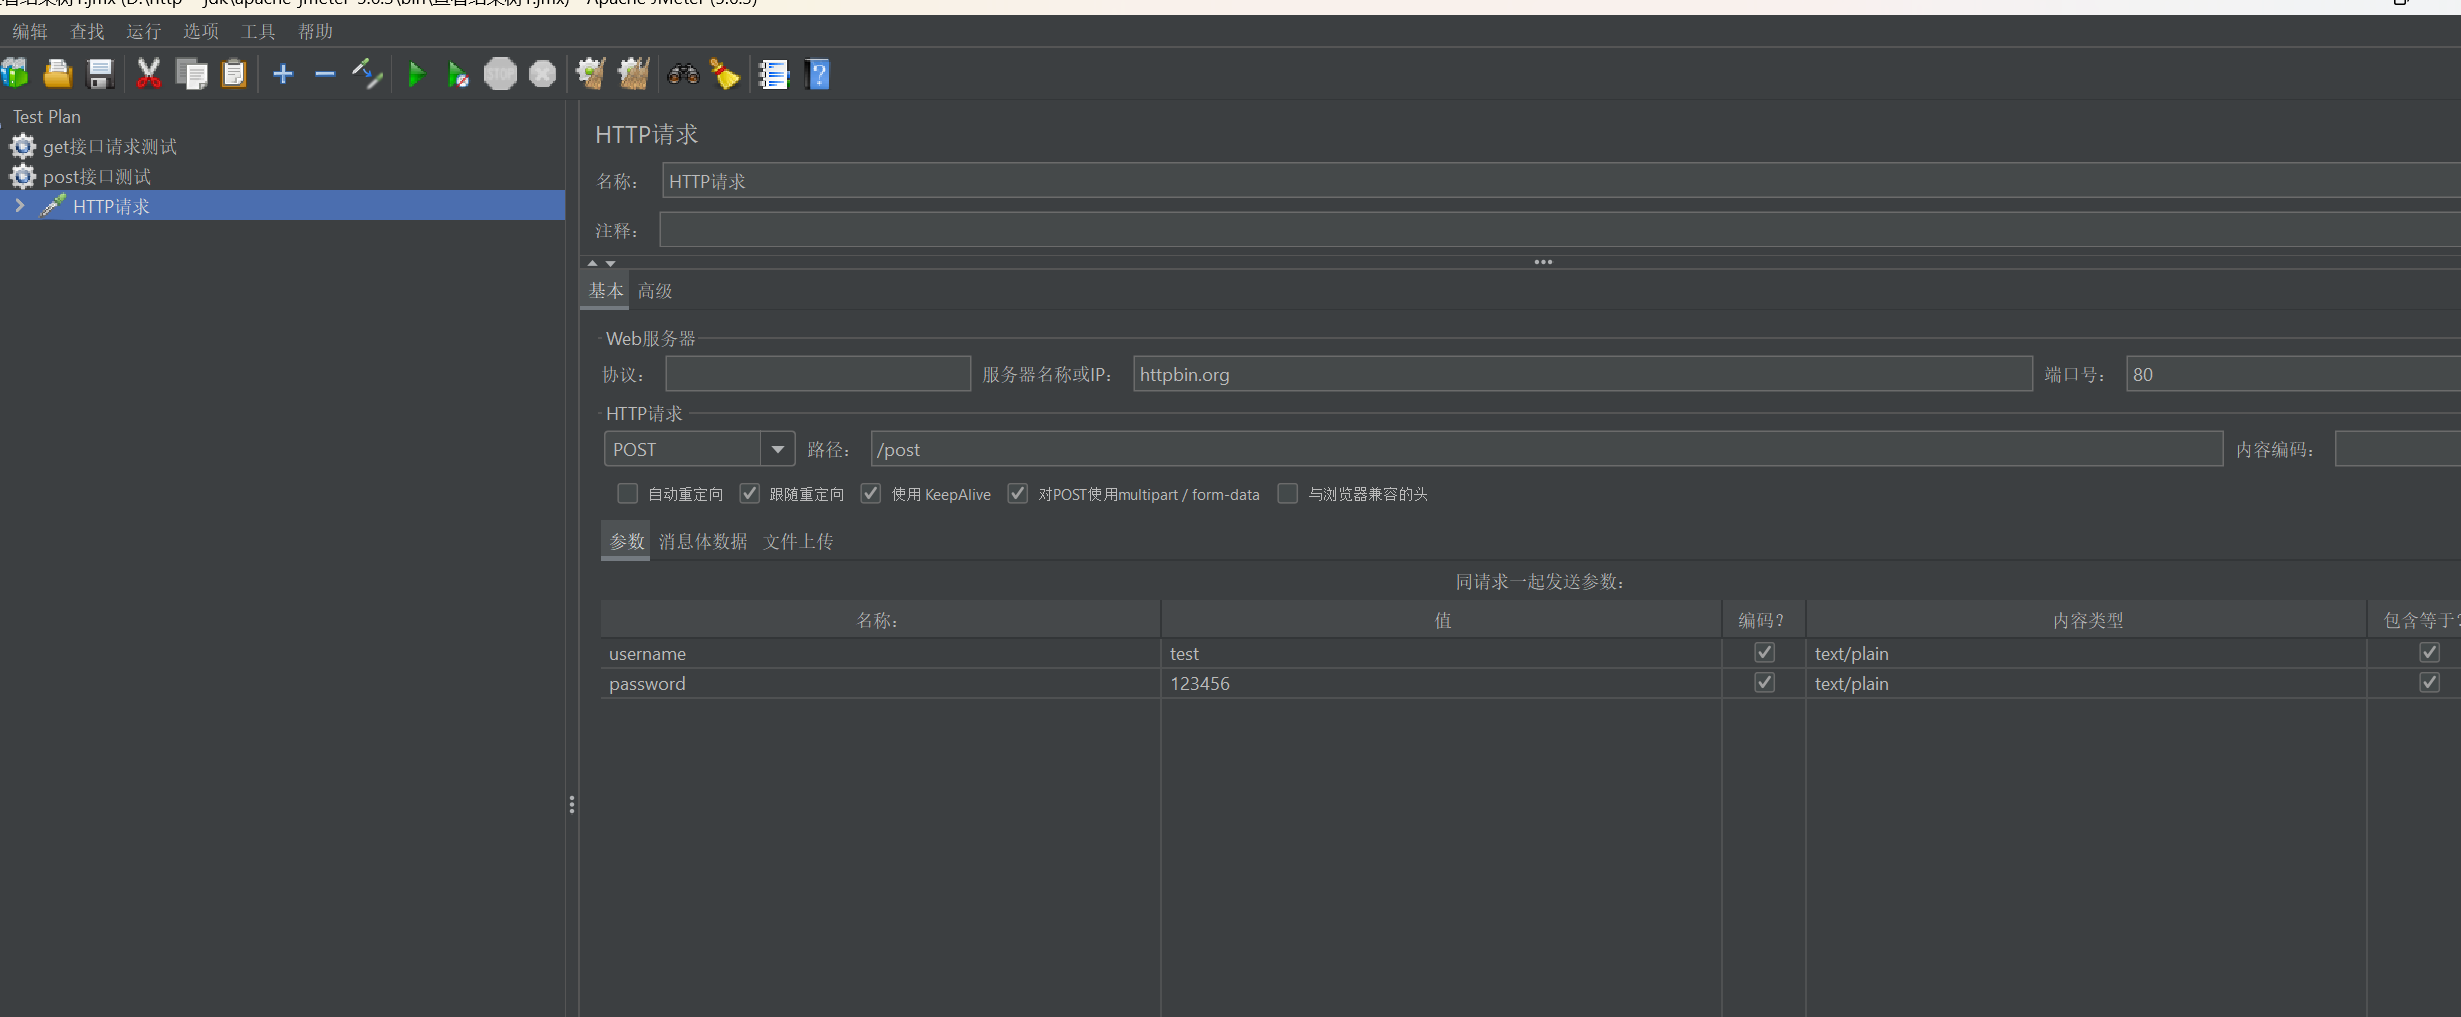Screen dimensions: 2461x1017
Task: Click the Reset Search broom icon
Action: (725, 74)
